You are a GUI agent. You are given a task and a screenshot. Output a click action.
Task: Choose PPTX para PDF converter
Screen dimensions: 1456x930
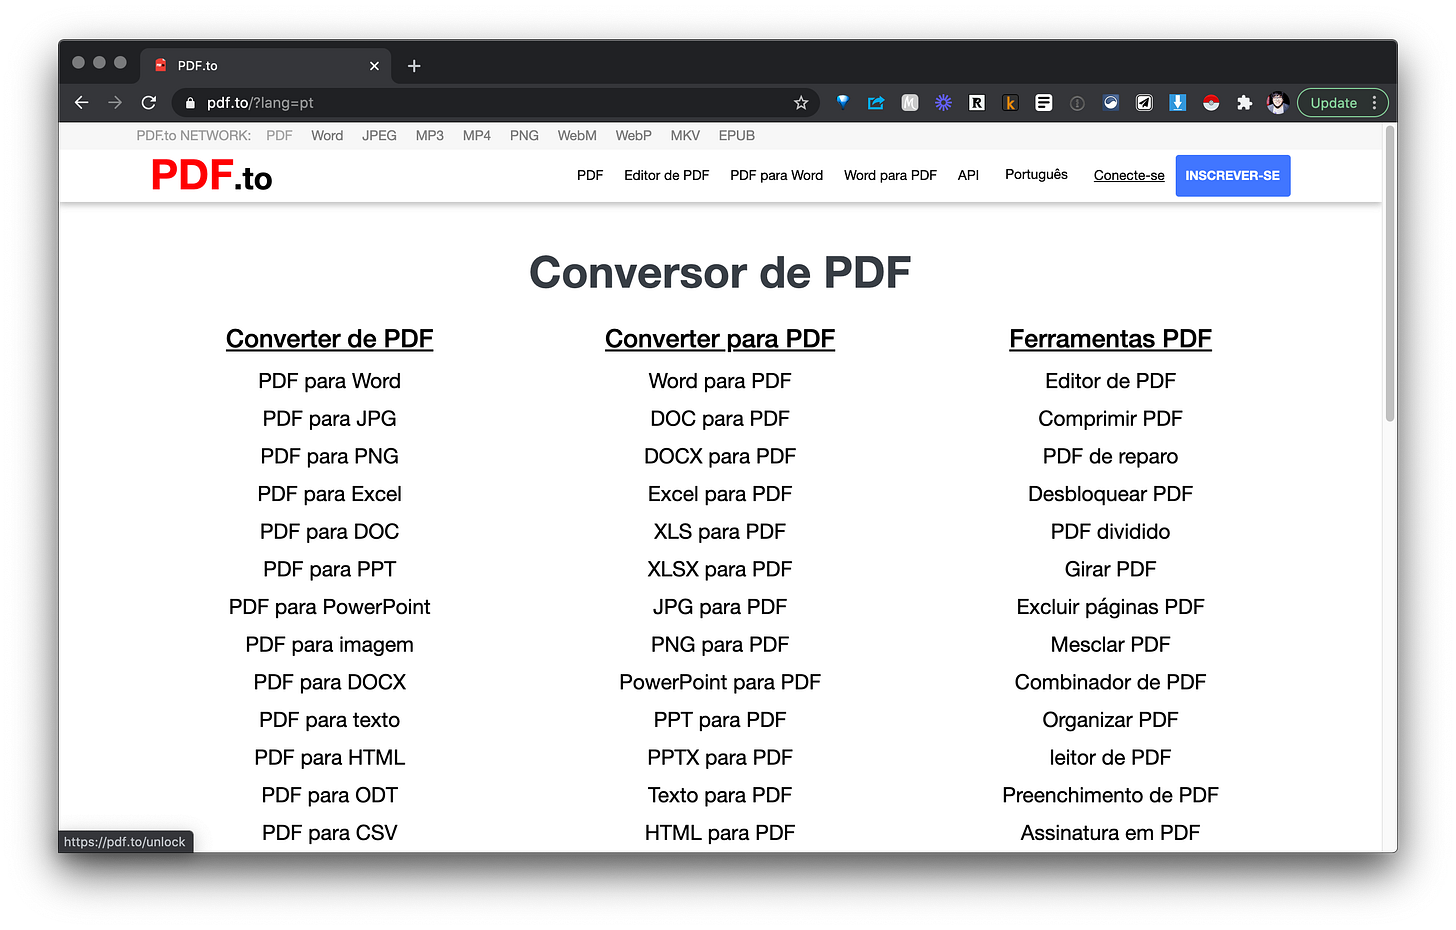pyautogui.click(x=720, y=758)
